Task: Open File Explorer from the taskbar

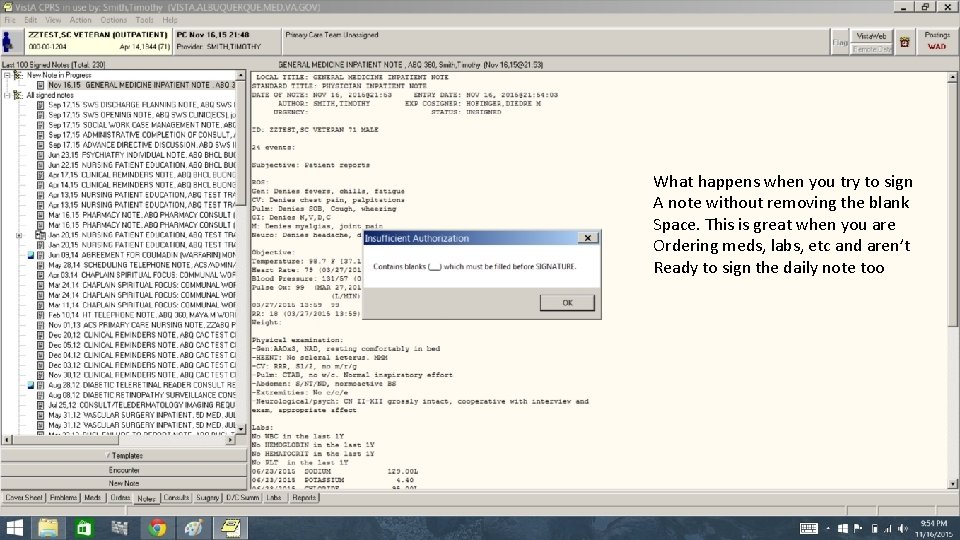Action: [48, 528]
